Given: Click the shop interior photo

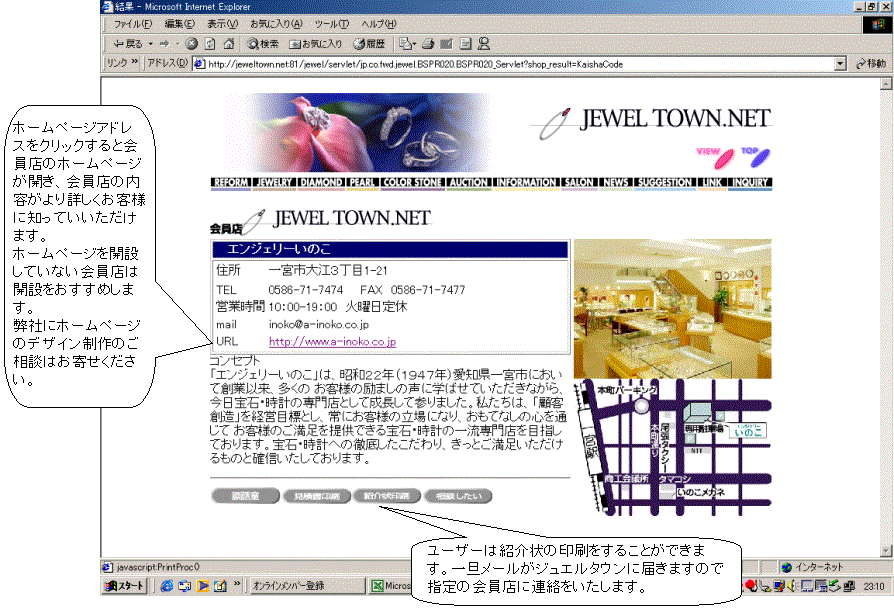Looking at the screenshot, I should click(673, 308).
